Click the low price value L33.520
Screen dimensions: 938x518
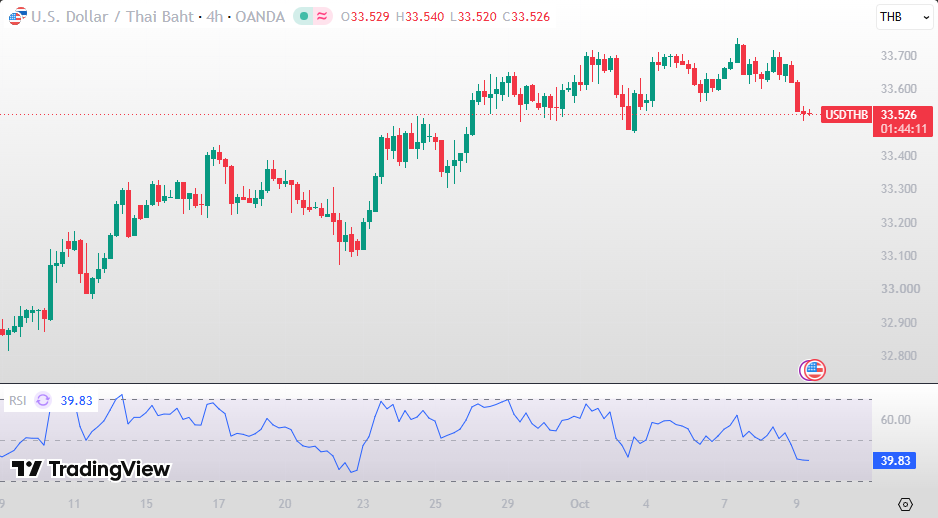pyautogui.click(x=473, y=17)
